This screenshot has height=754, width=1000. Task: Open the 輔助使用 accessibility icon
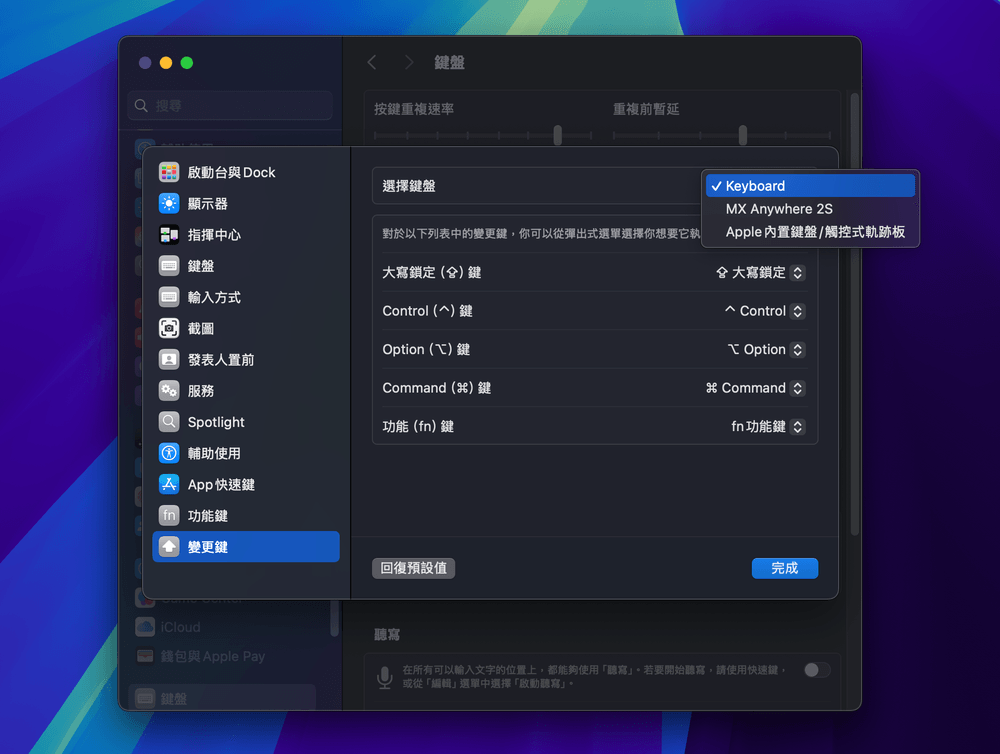169,453
